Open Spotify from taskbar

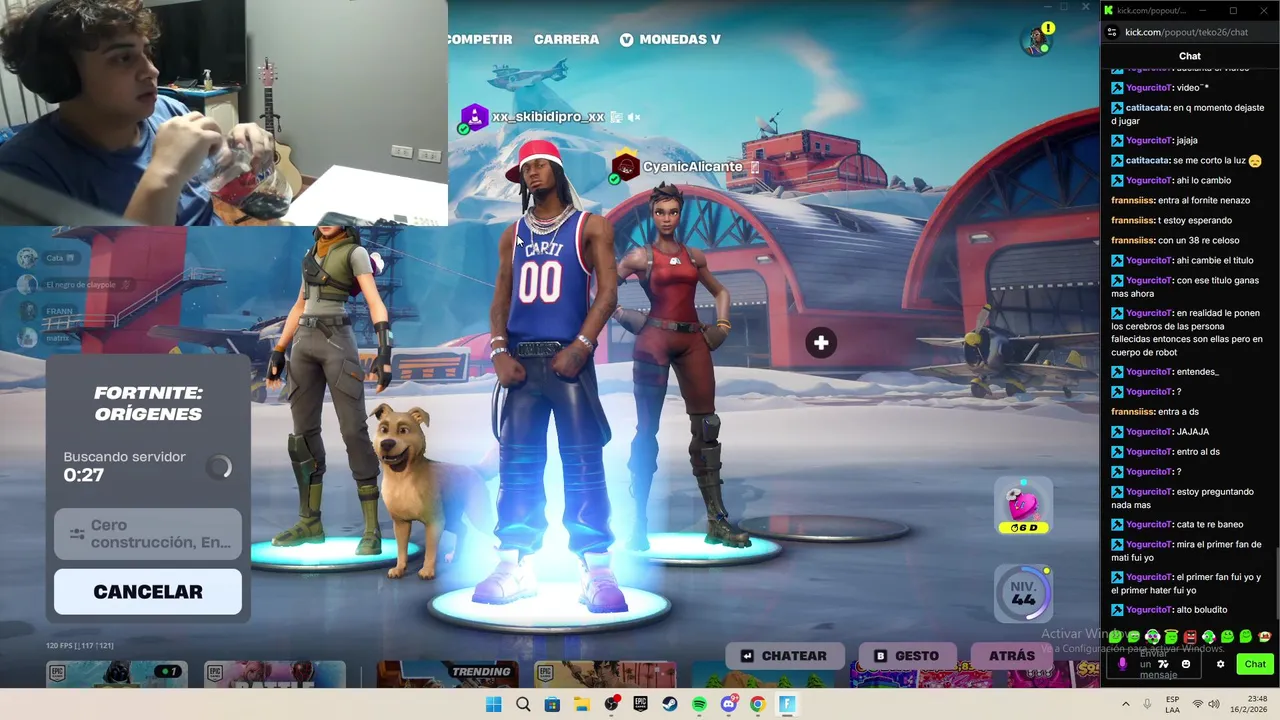click(699, 705)
